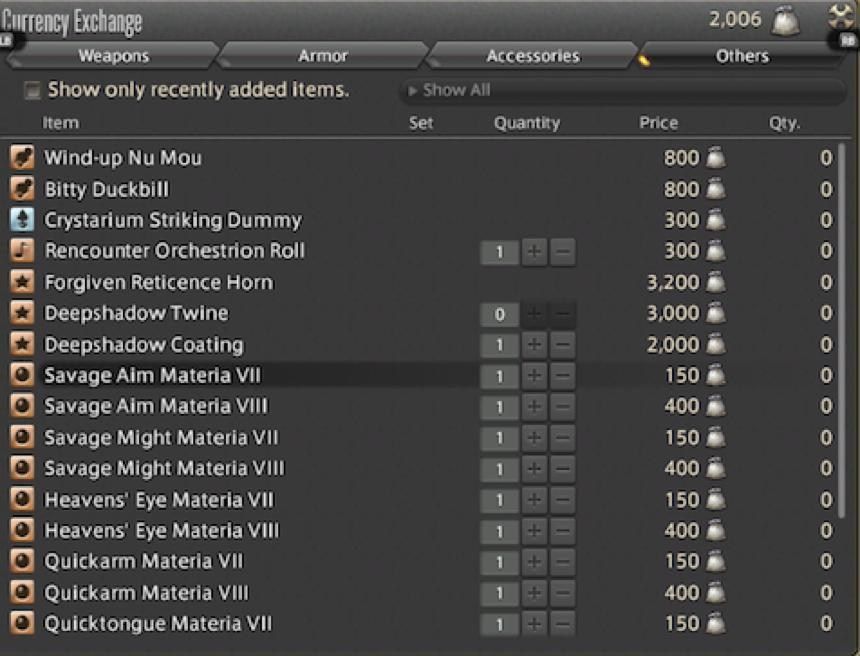Click the Price column header
Screen dimensions: 860x656
tap(658, 123)
